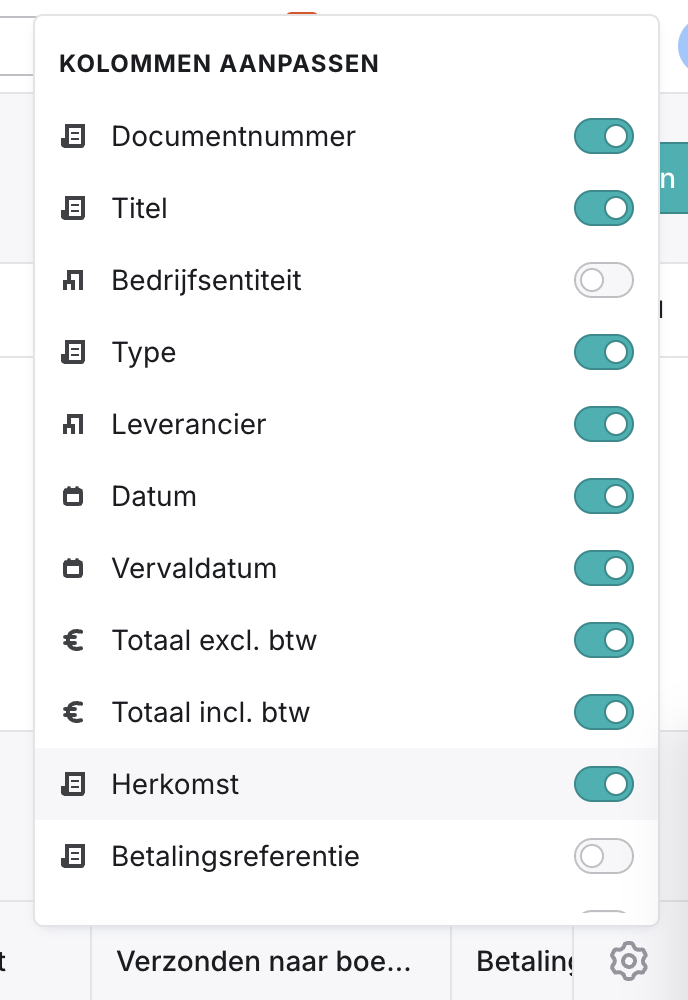The height and width of the screenshot is (1000, 688).
Task: Click the euro icon beside Totaal incl. btw
Action: pyautogui.click(x=73, y=713)
